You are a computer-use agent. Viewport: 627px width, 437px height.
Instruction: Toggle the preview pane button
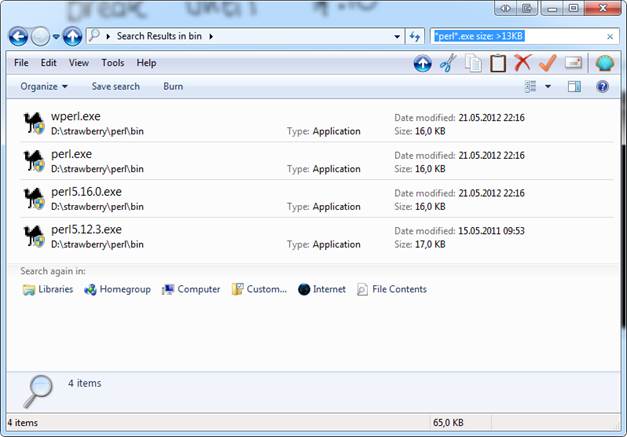coord(574,87)
